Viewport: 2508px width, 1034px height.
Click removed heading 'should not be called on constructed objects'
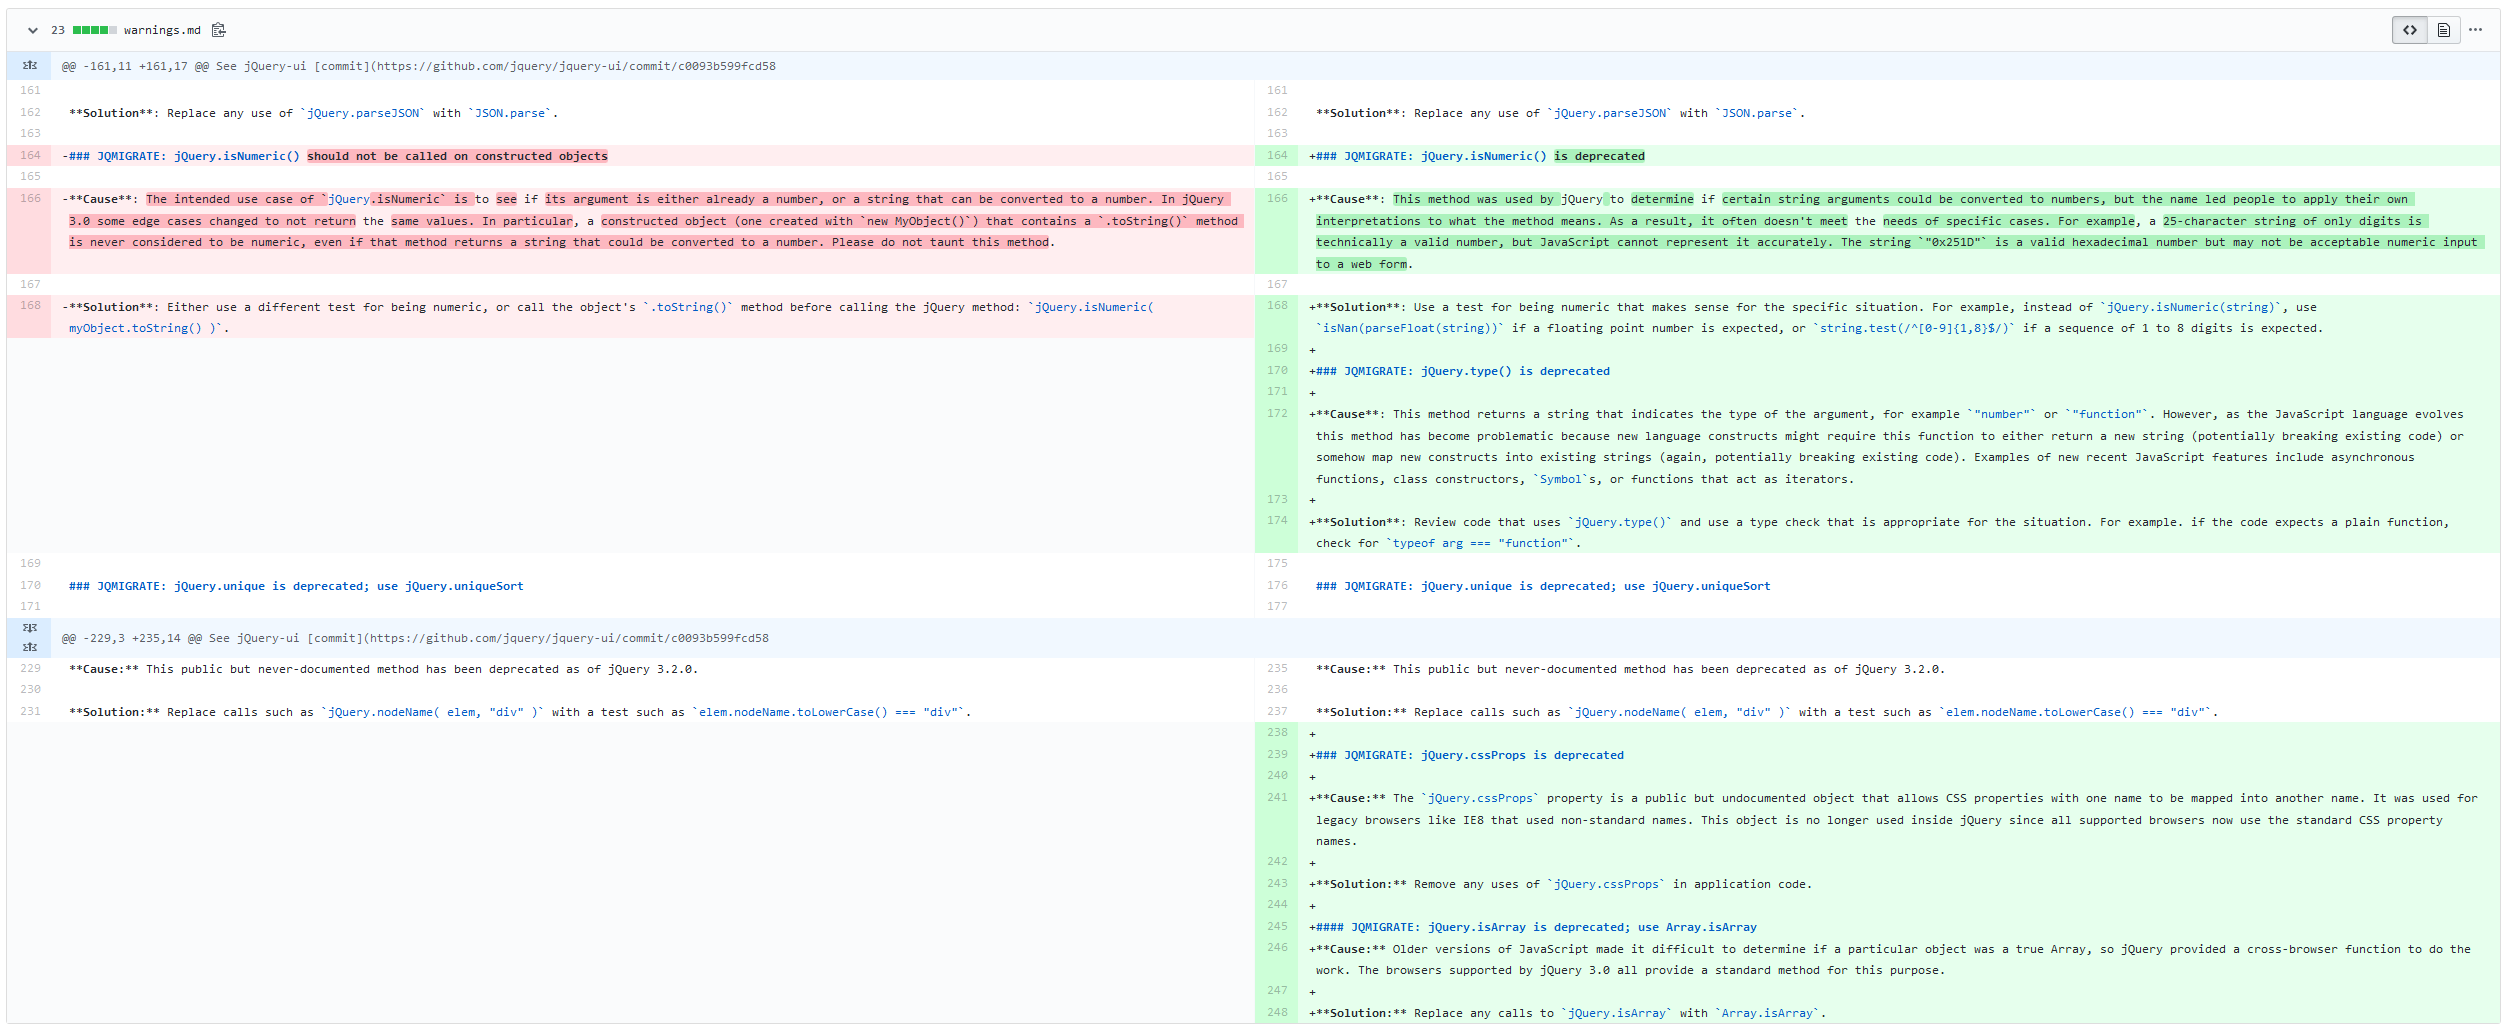(457, 156)
